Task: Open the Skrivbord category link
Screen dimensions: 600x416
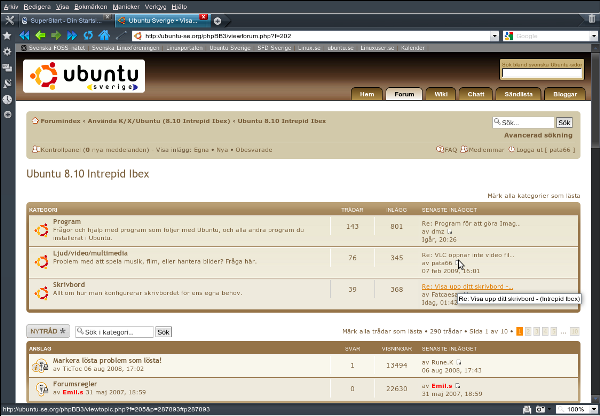Action: pos(69,284)
